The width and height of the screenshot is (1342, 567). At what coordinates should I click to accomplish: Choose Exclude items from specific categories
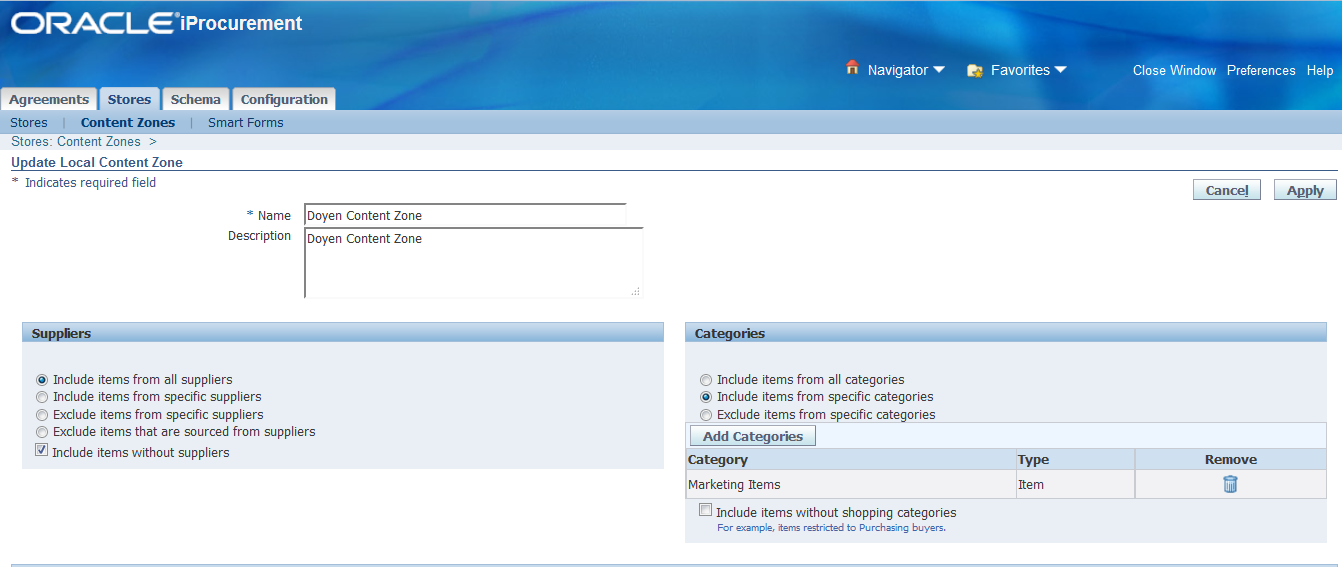click(x=706, y=414)
